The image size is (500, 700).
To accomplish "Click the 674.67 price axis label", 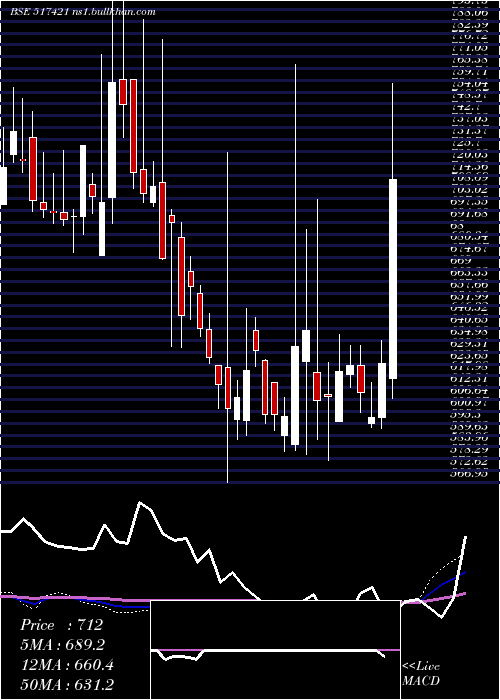I will pyautogui.click(x=469, y=249).
